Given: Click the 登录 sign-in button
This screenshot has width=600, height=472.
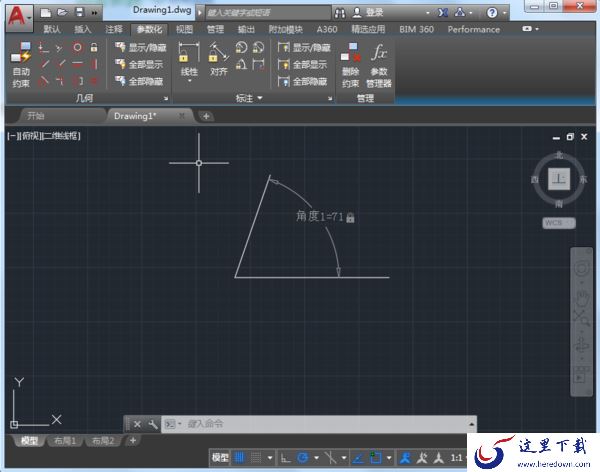Looking at the screenshot, I should pyautogui.click(x=368, y=13).
